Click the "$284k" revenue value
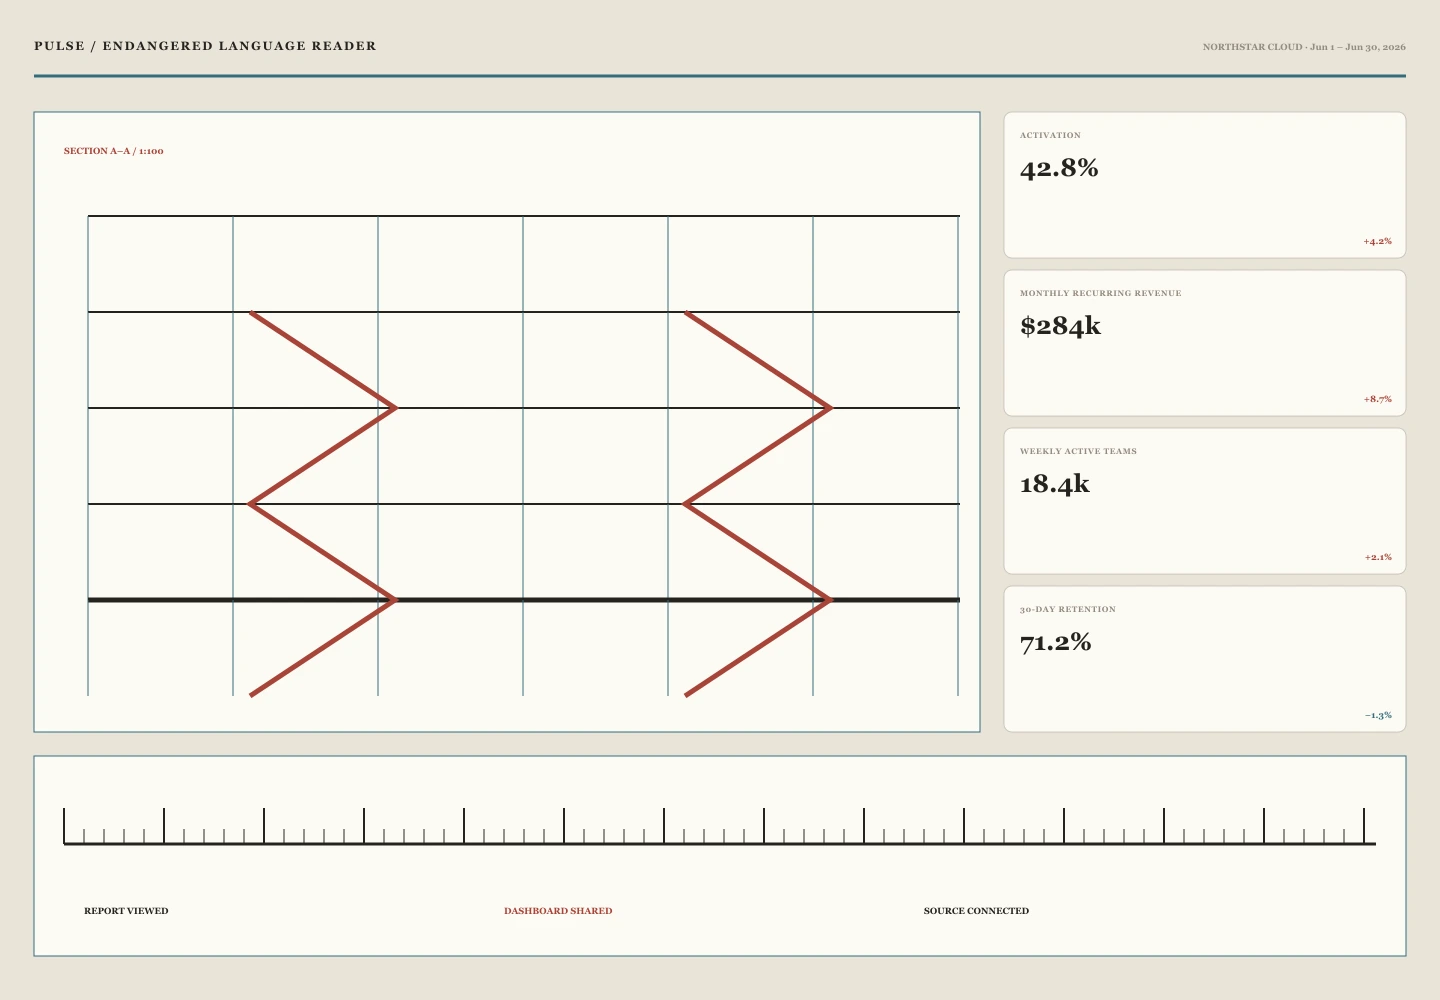The width and height of the screenshot is (1440, 1000). (x=1060, y=326)
